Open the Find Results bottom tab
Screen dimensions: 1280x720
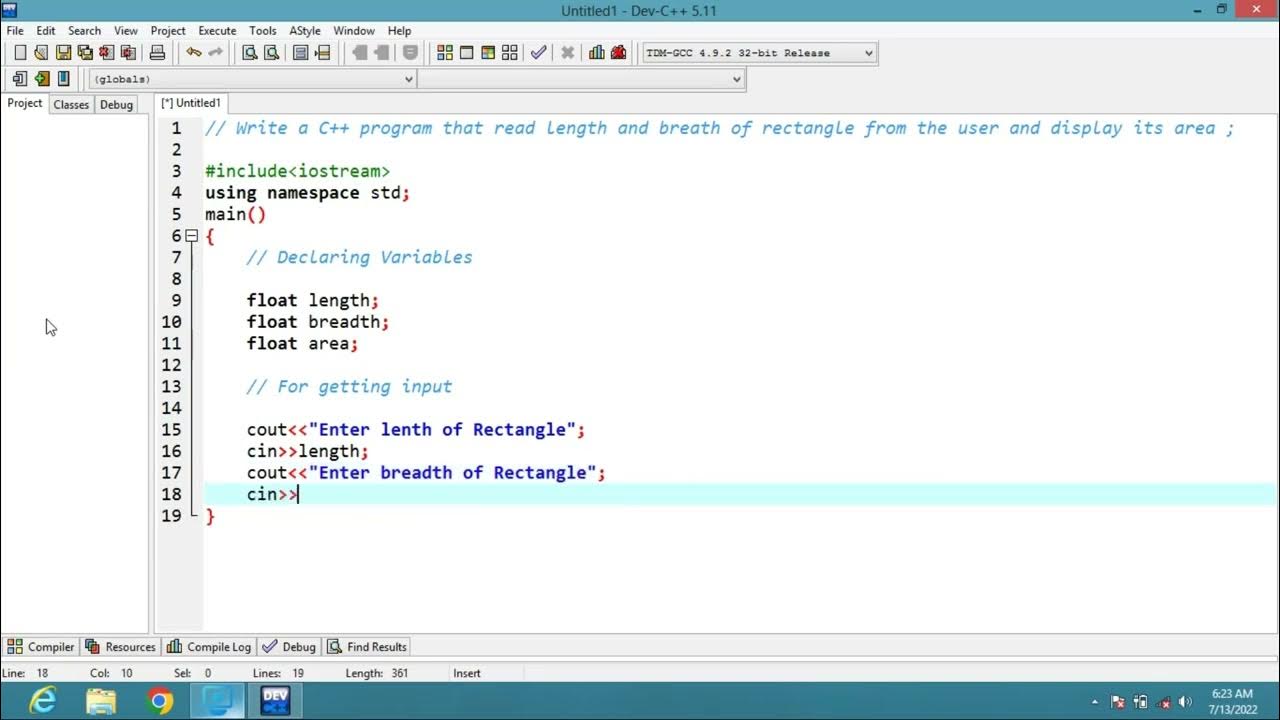tap(367, 647)
